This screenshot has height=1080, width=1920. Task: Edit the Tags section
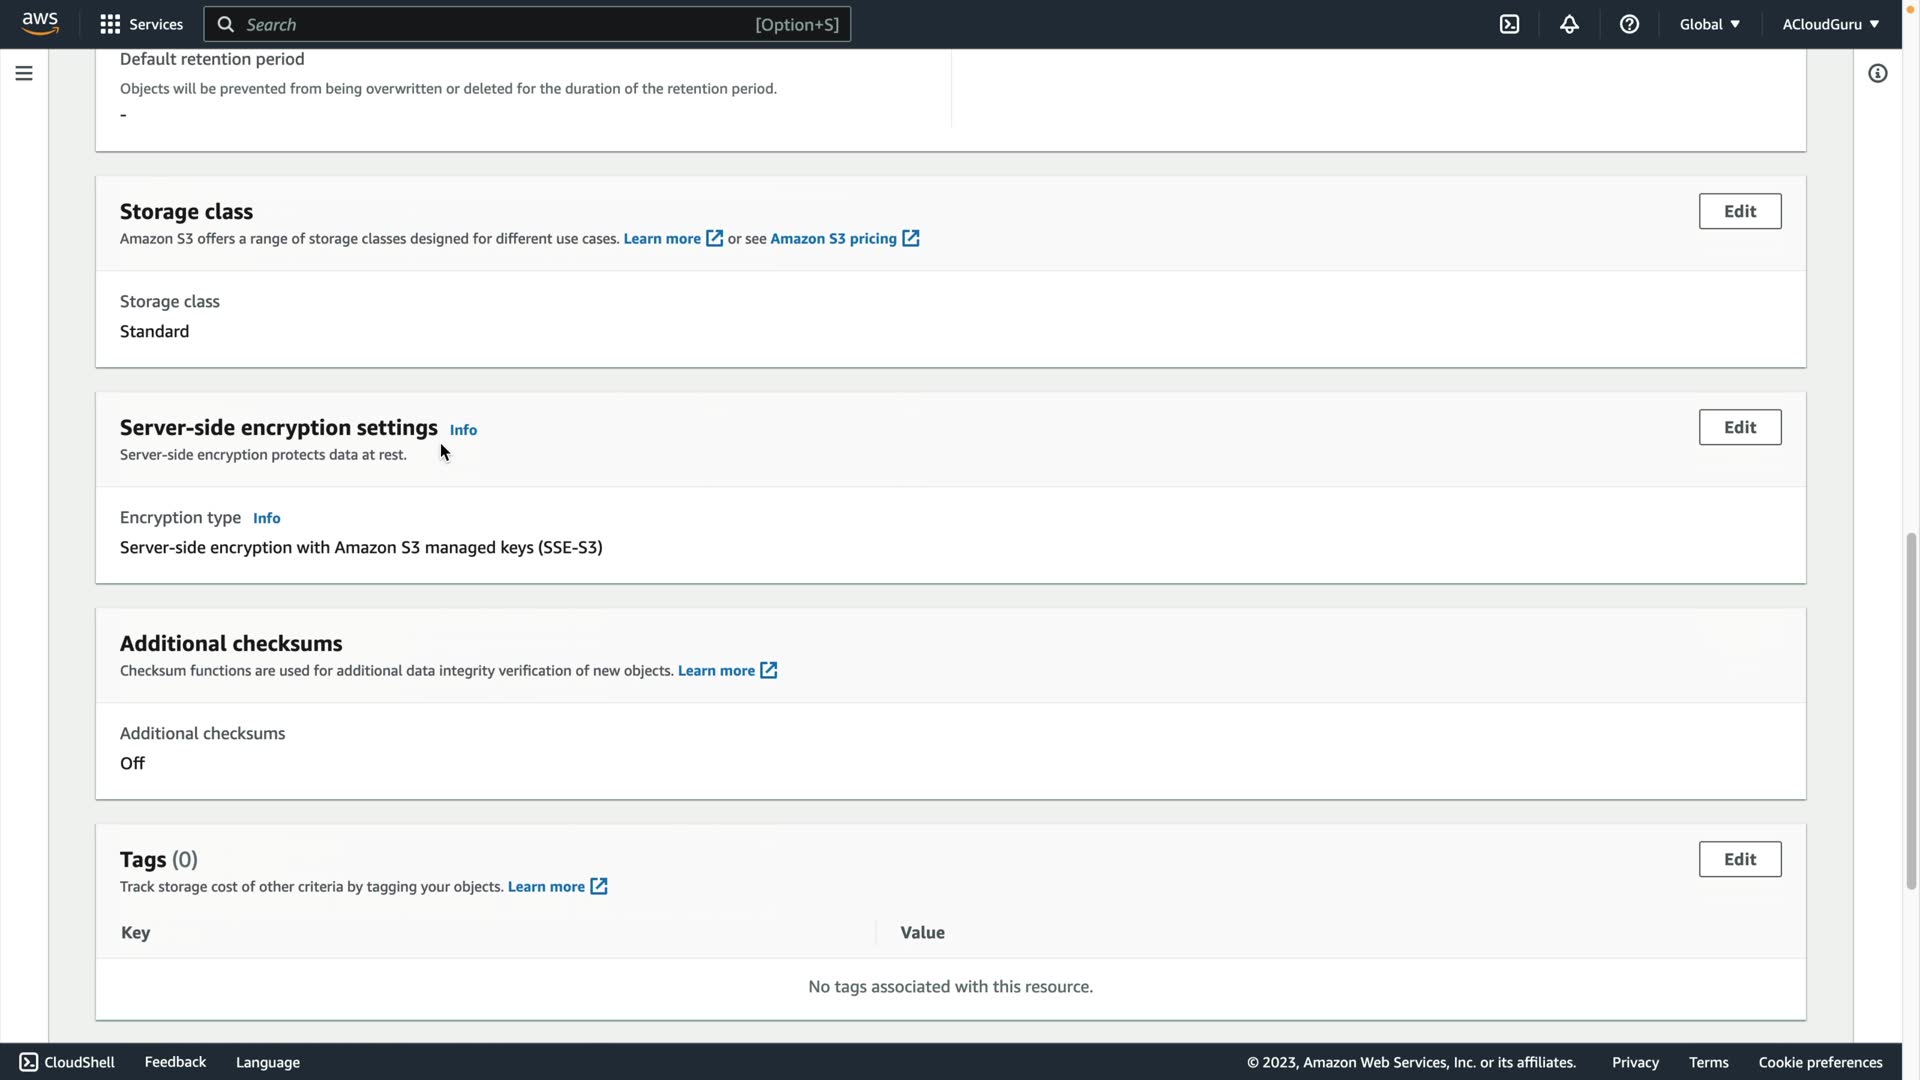[x=1739, y=859]
